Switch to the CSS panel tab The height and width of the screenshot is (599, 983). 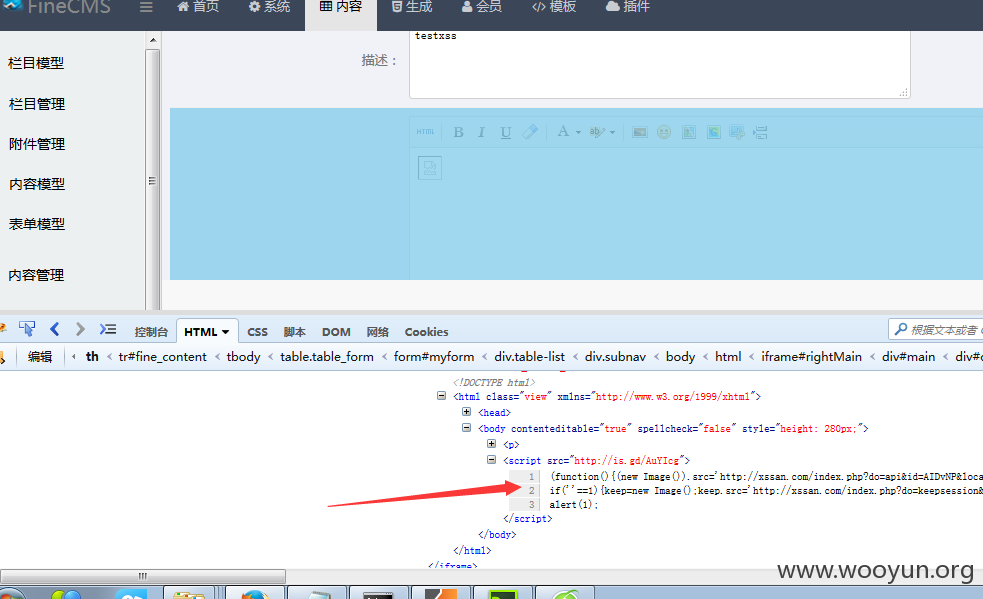257,332
